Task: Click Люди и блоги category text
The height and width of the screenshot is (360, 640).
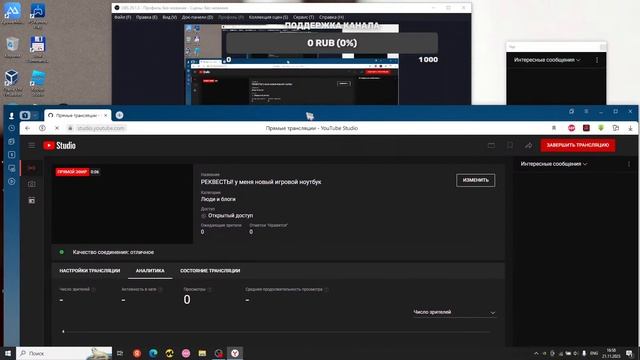Action: point(218,199)
